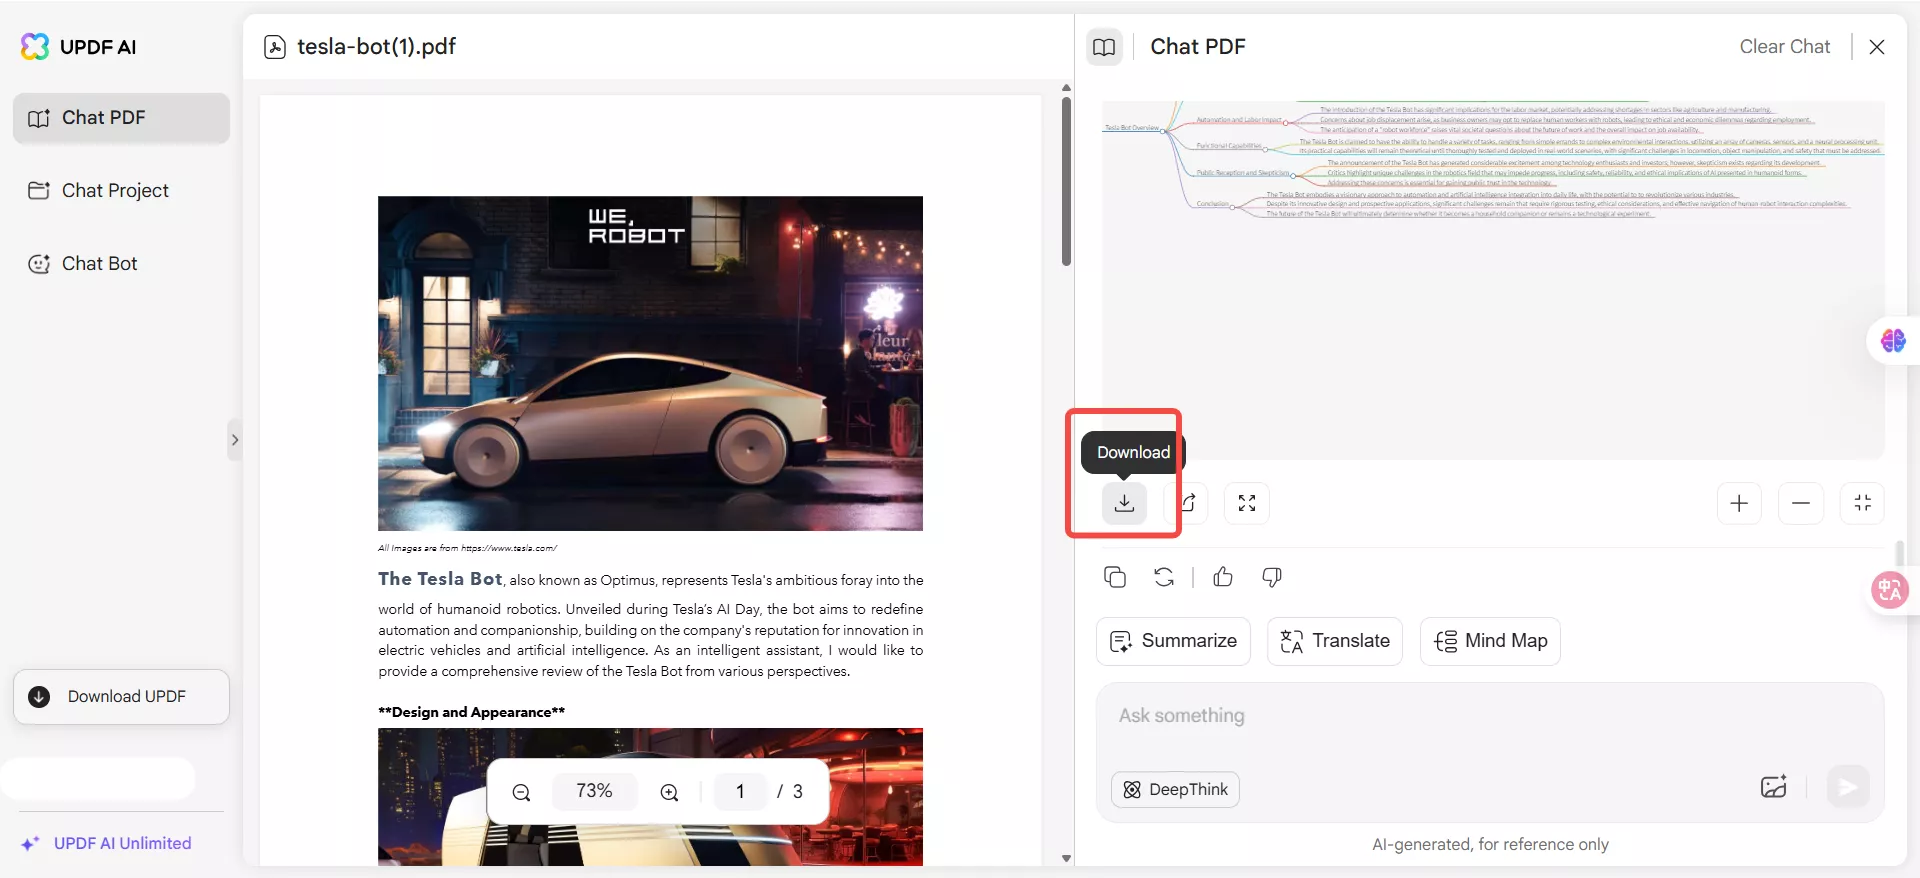Open mind map in fullscreen view
The height and width of the screenshot is (878, 1920).
[1246, 503]
